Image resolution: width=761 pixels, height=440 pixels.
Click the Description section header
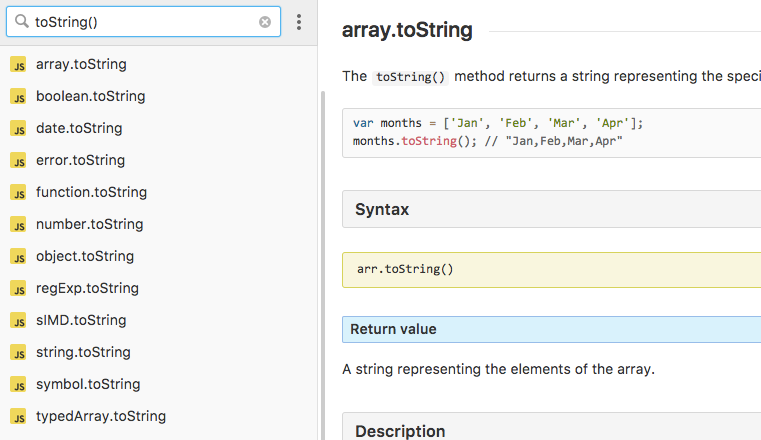tap(551, 427)
